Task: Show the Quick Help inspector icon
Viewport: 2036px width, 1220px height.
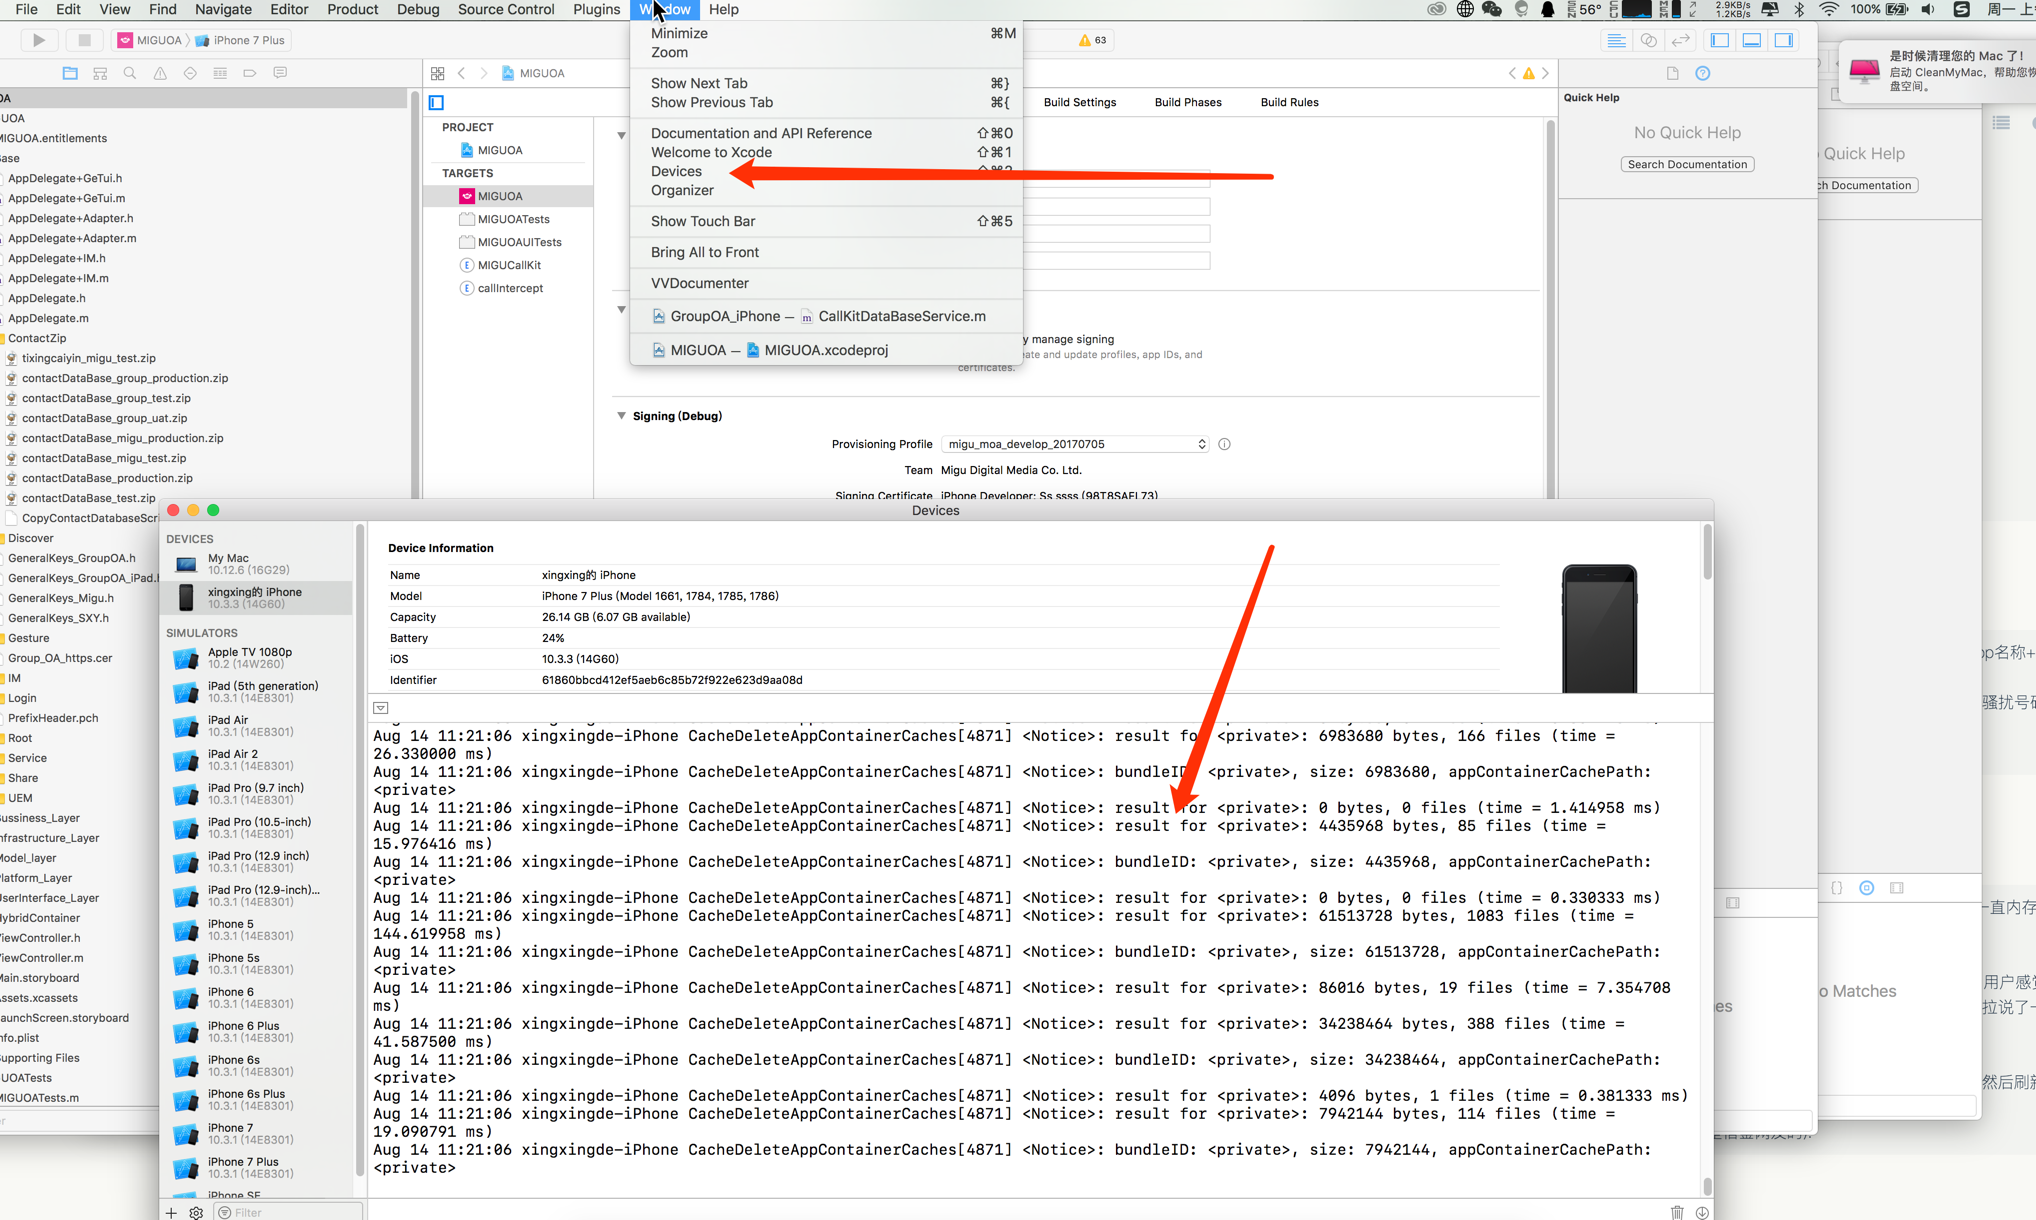Action: point(1703,73)
